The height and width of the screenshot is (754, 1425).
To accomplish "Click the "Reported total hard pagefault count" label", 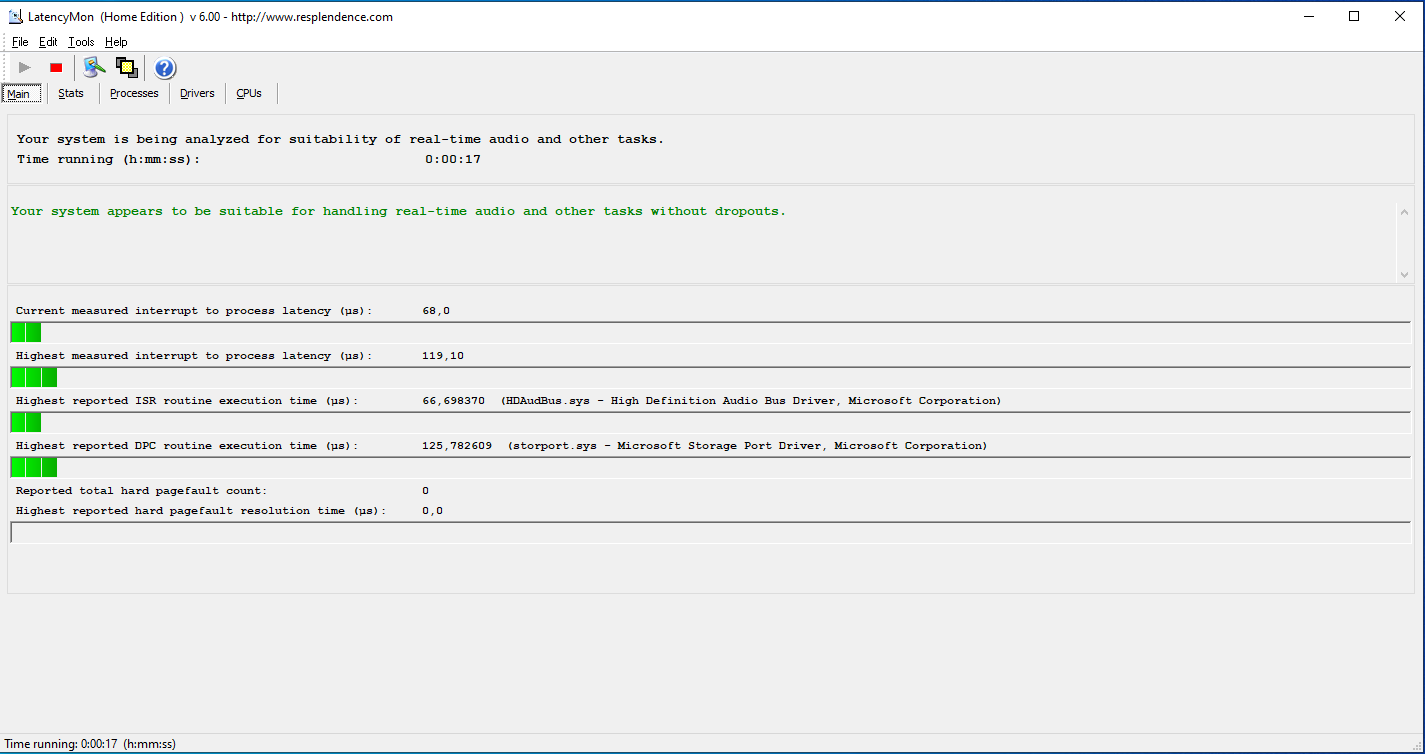I will [x=142, y=491].
